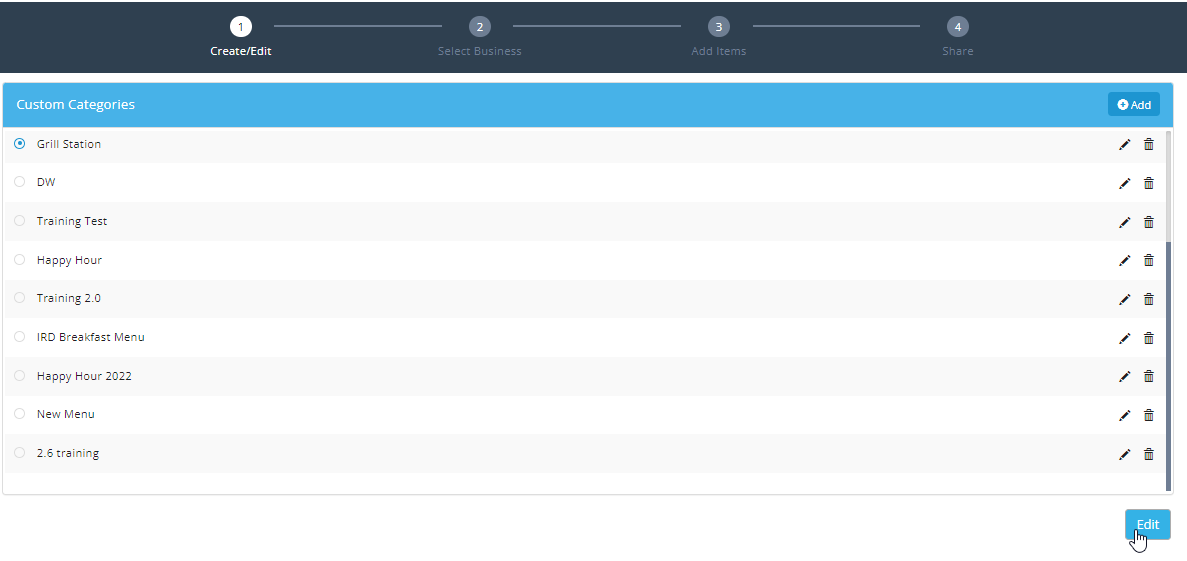Click the pencil icon for Training Test
Image resolution: width=1187 pixels, height=561 pixels.
coord(1124,222)
